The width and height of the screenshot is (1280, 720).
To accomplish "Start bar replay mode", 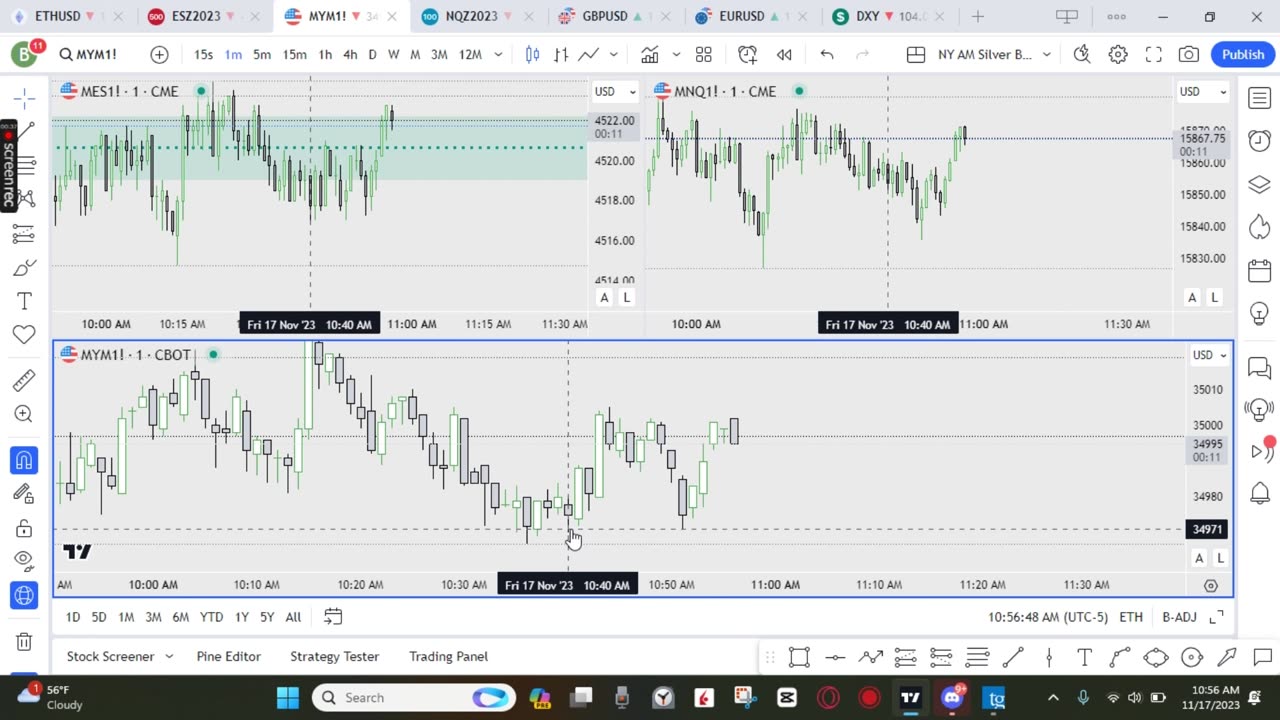I will click(x=785, y=55).
